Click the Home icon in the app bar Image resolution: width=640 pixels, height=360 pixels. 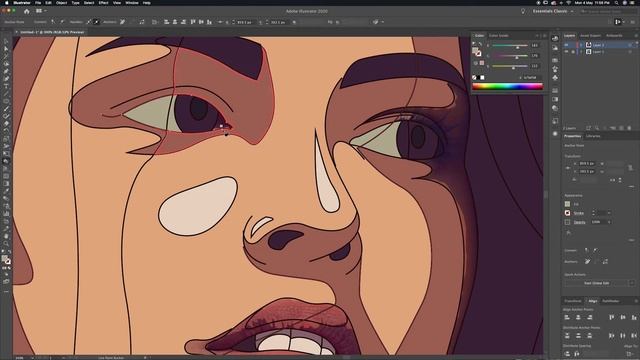pyautogui.click(x=27, y=11)
